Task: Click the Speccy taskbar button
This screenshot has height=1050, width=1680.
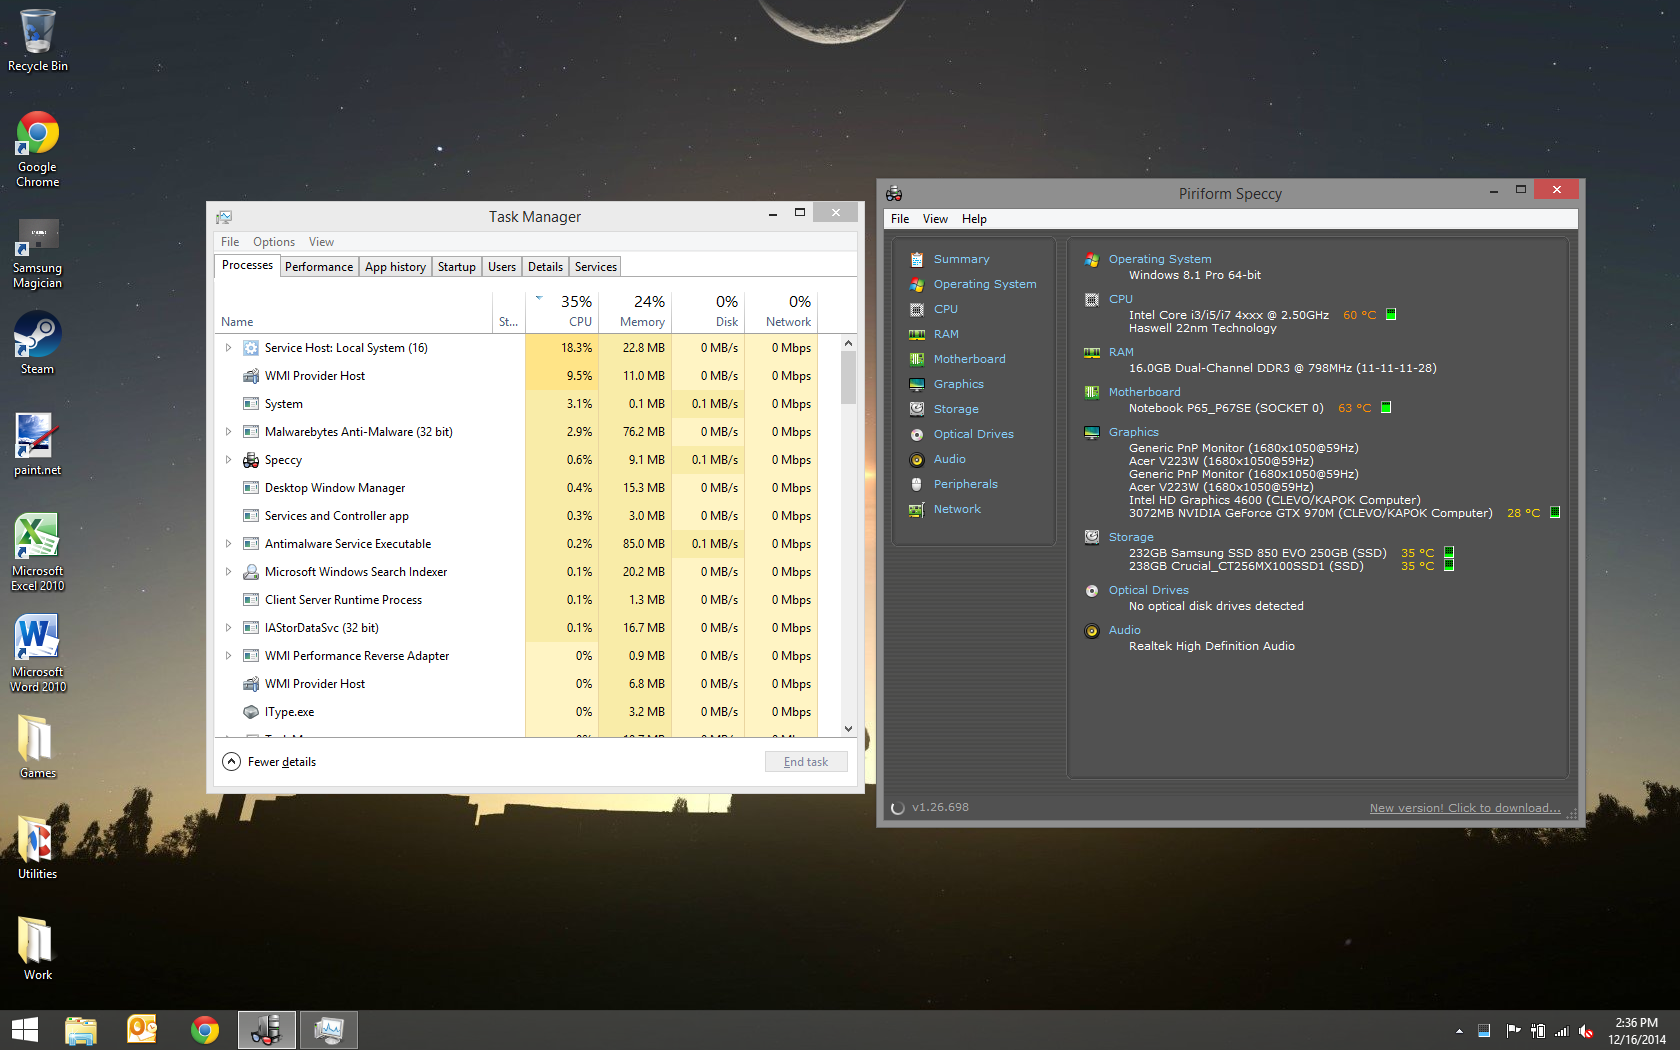Action: coord(267,1030)
